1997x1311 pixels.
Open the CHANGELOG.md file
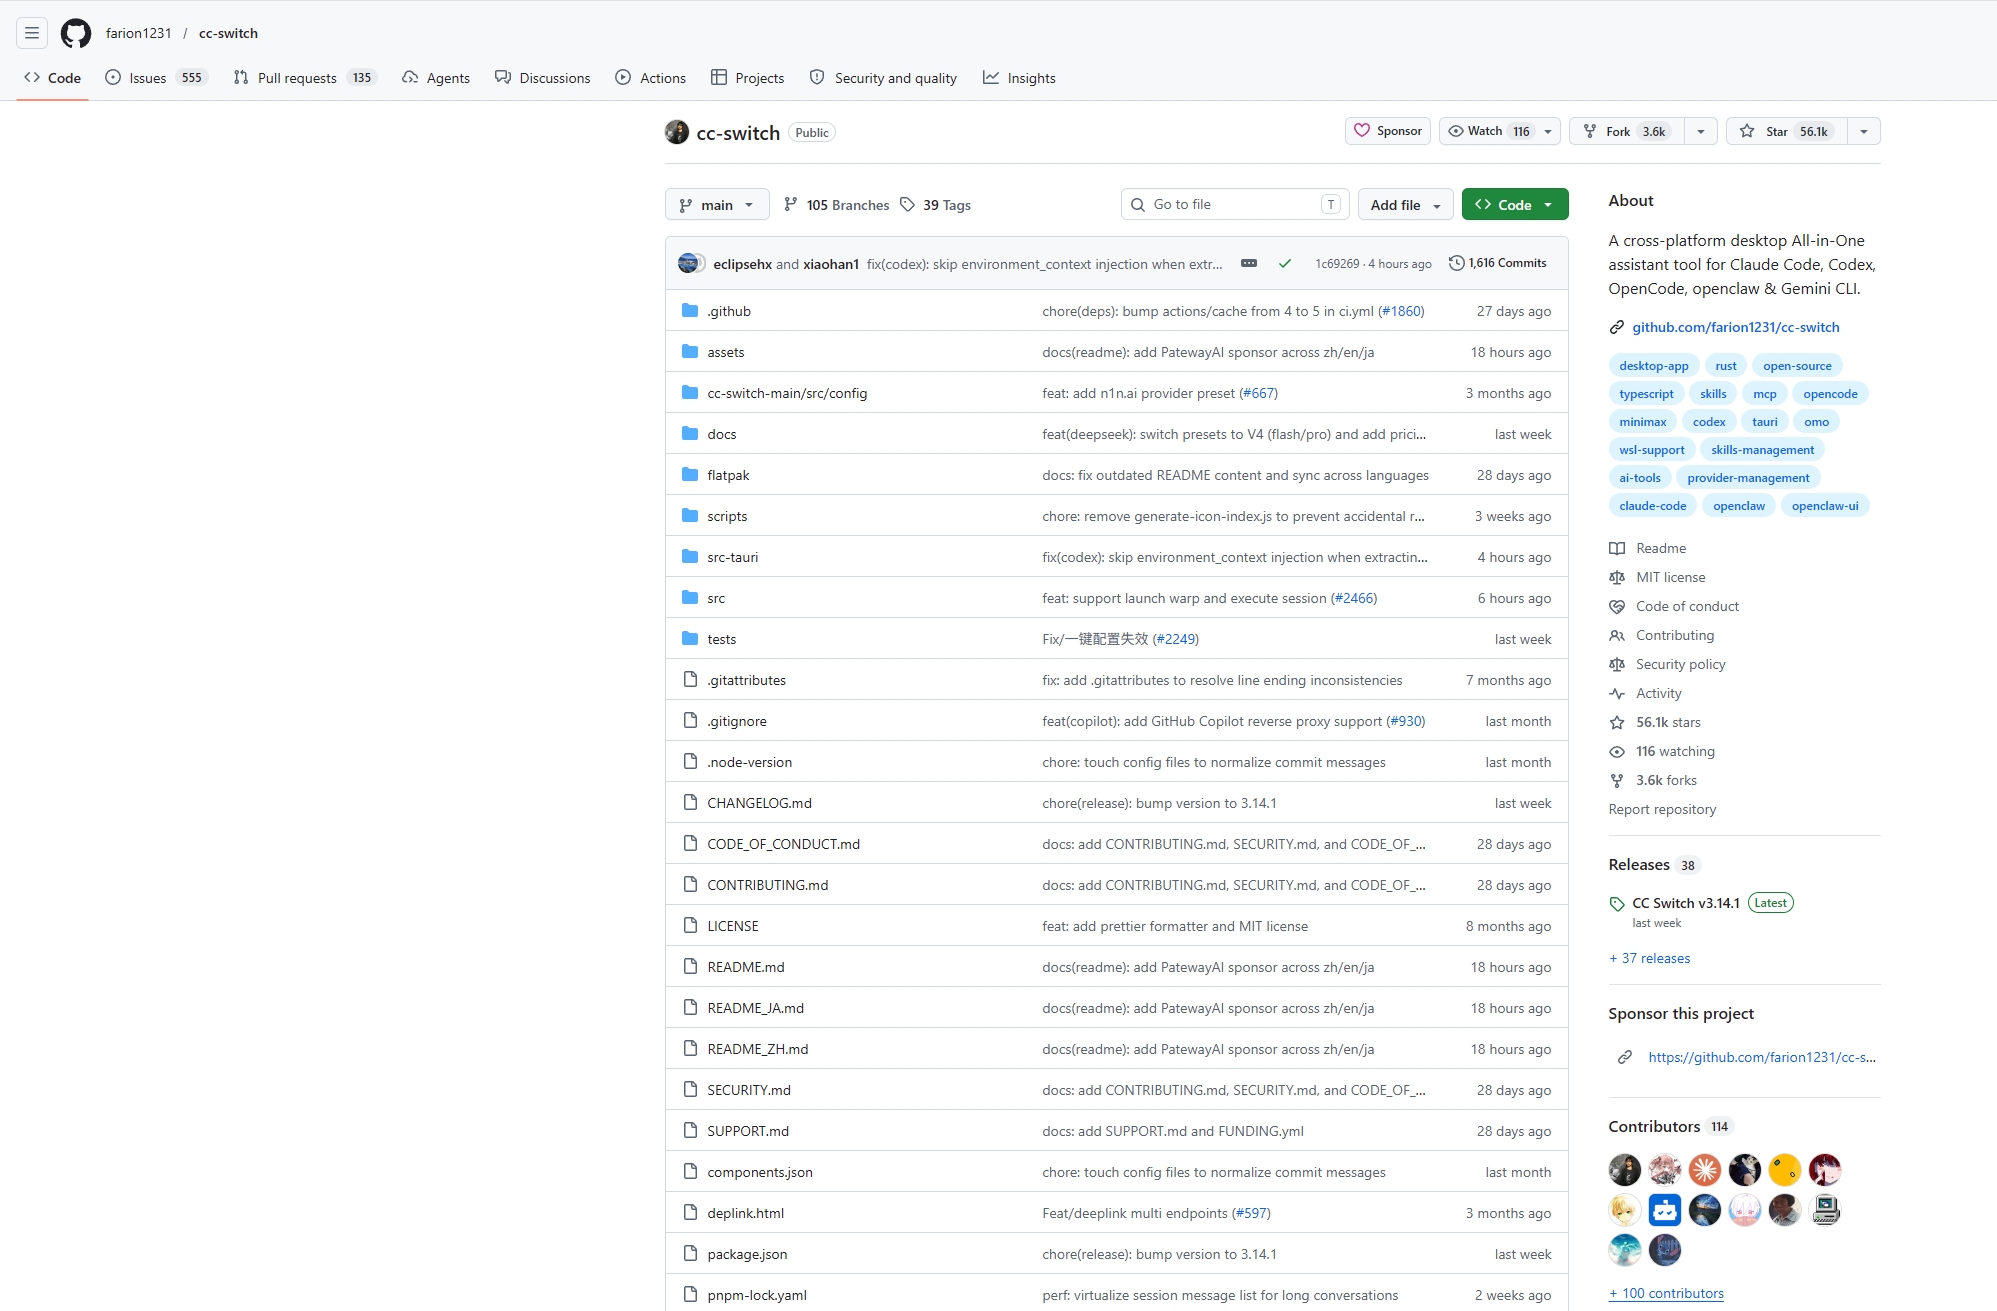pyautogui.click(x=760, y=803)
